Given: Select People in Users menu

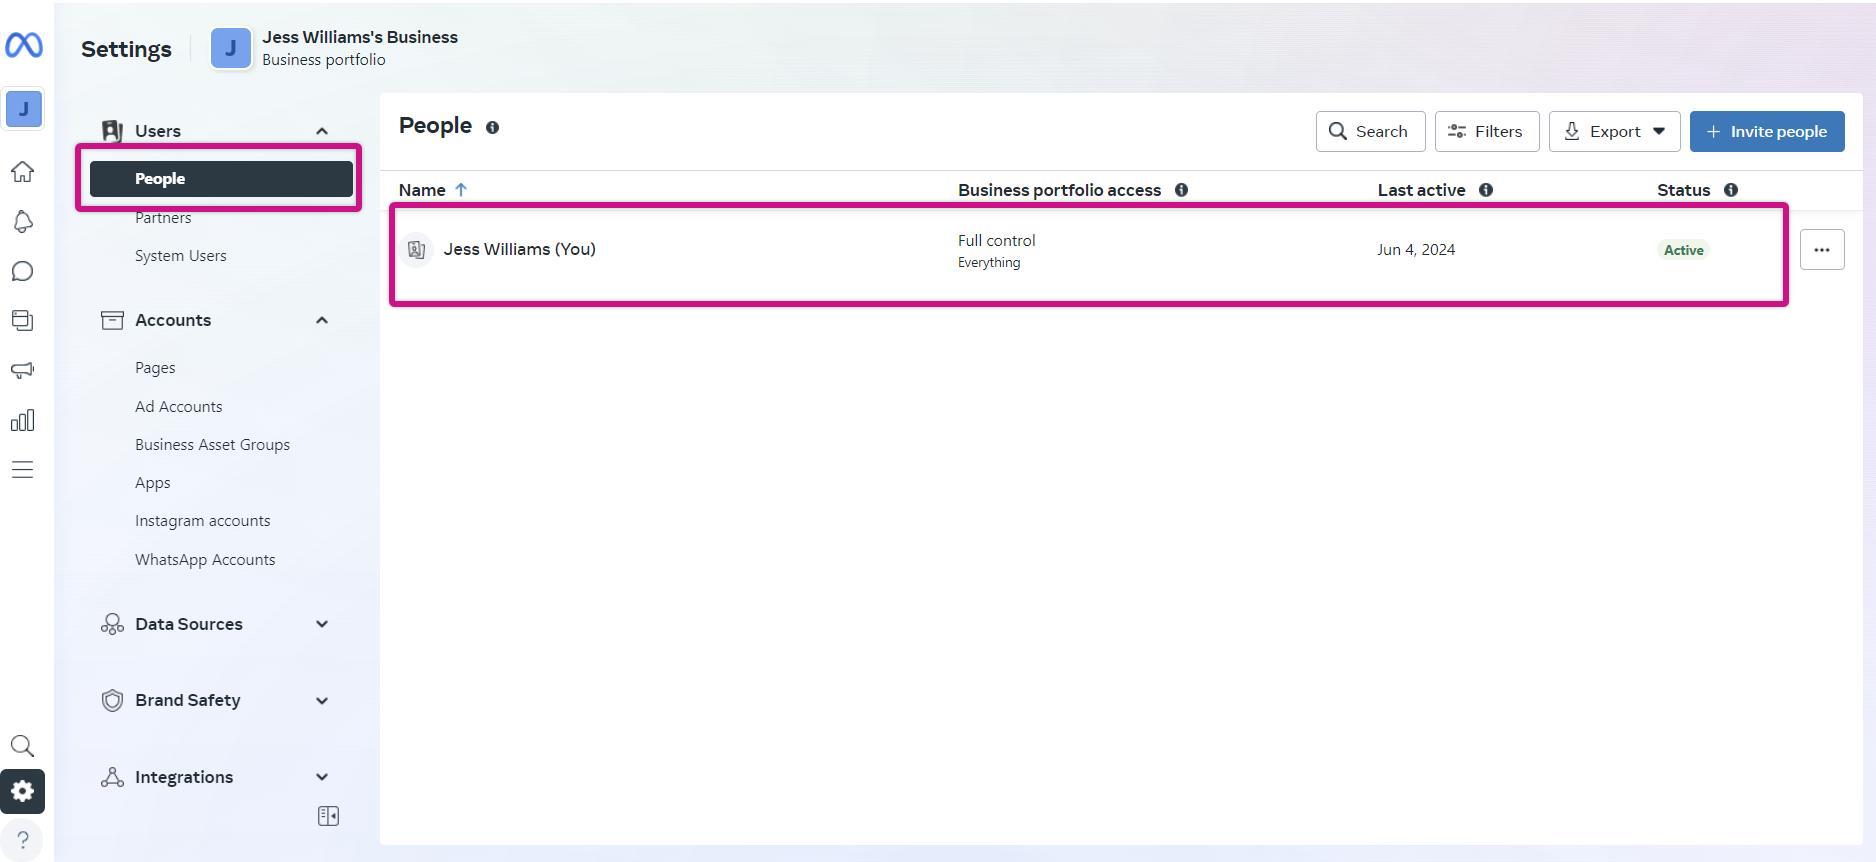Looking at the screenshot, I should [221, 179].
